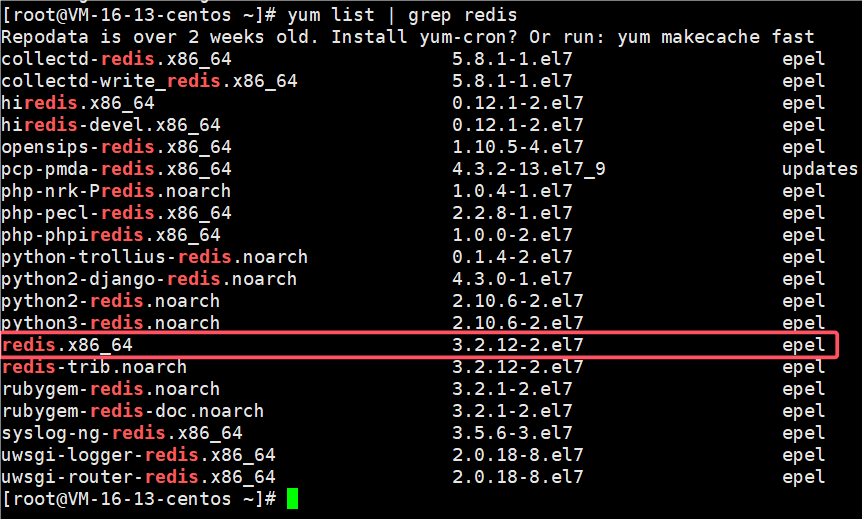Click version 3.5.6-3.el7 of syslog-ng-redis
This screenshot has height=520, width=863.
click(x=512, y=433)
